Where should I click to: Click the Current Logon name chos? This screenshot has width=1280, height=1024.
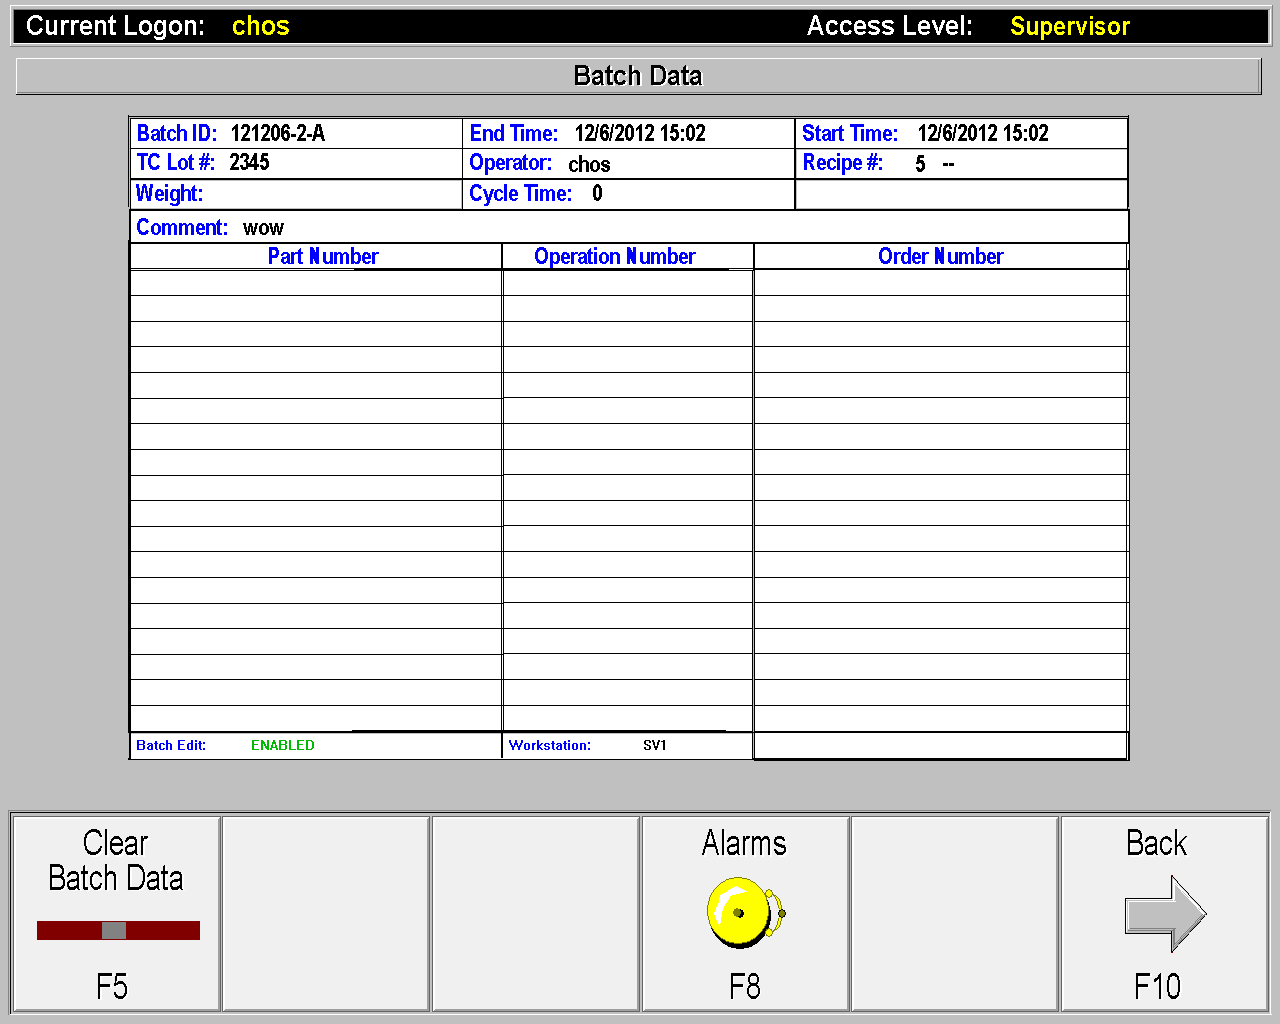coord(260,27)
